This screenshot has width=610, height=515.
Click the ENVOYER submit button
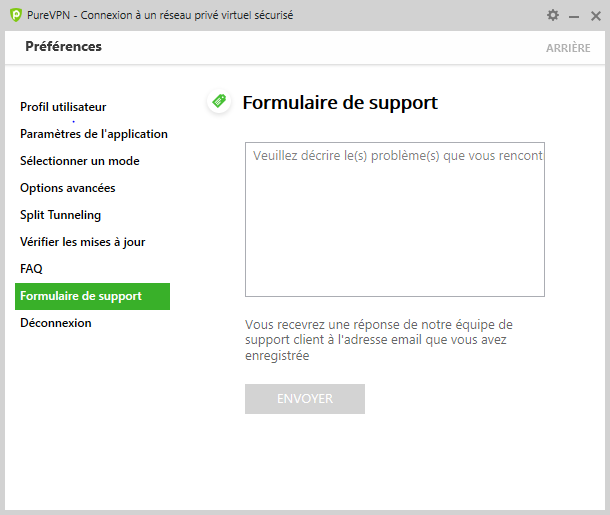(305, 399)
